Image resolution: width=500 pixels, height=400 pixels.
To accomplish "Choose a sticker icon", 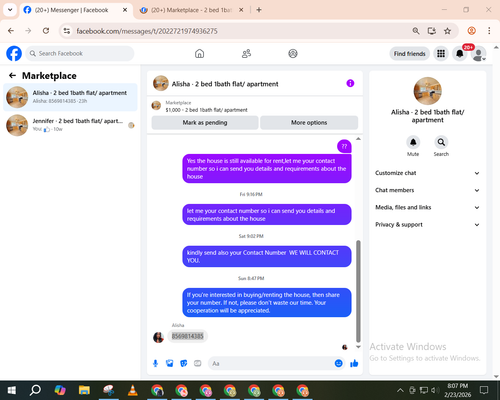I will point(183,363).
